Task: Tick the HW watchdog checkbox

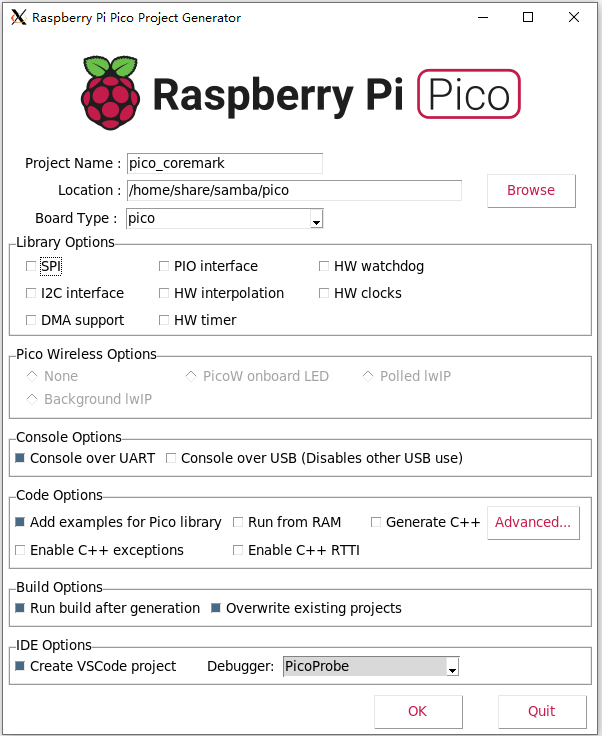Action: [x=324, y=266]
